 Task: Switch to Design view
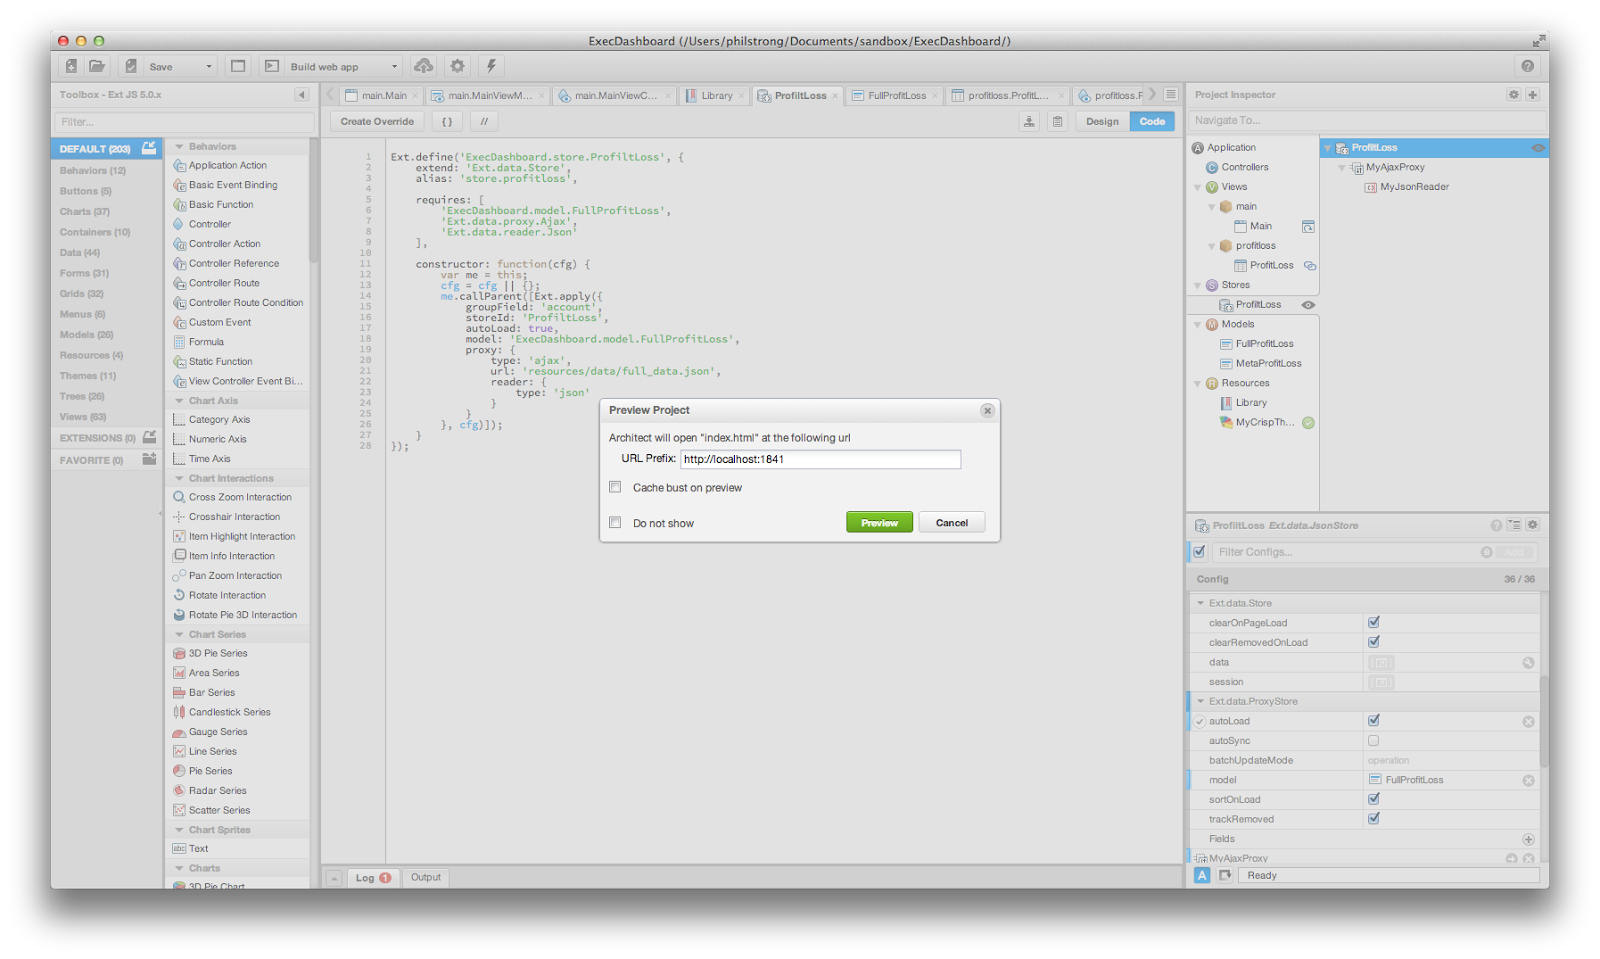tap(1102, 122)
